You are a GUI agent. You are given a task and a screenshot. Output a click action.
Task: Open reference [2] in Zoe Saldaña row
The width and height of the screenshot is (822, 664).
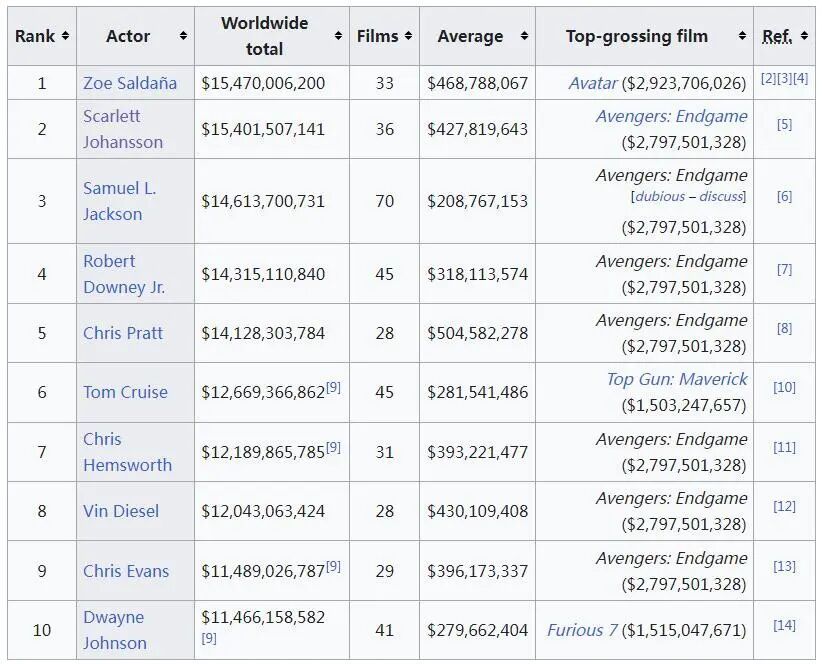pos(769,79)
